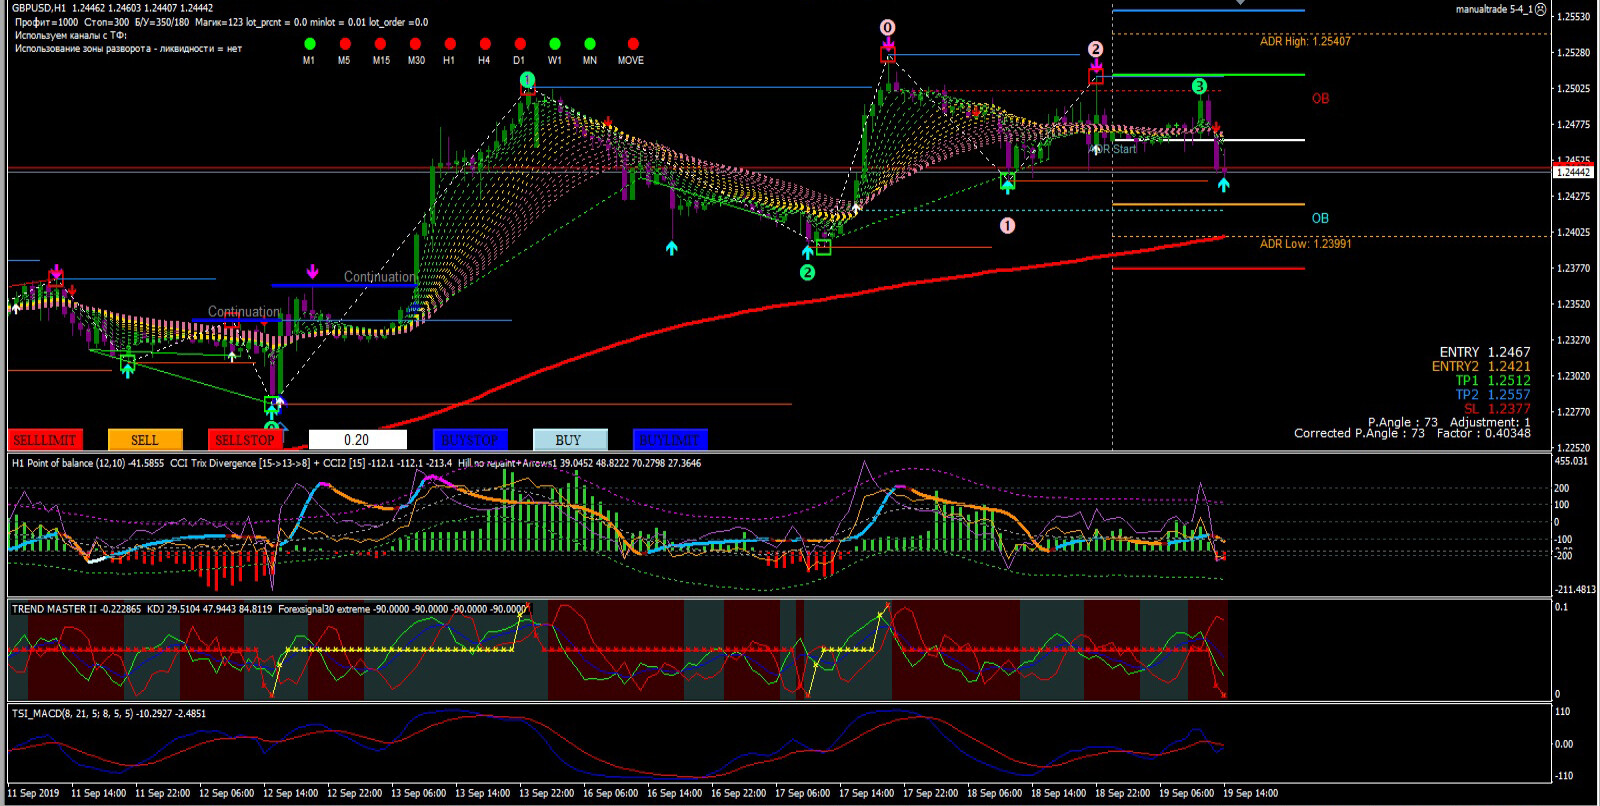
Task: Click the 1.25530 price scale label
Action: pyautogui.click(x=1573, y=17)
